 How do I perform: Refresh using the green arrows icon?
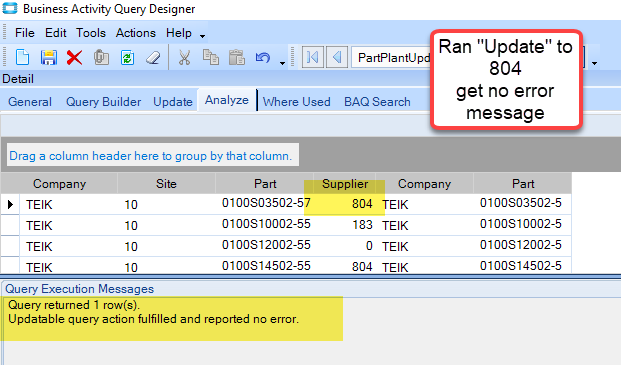point(127,58)
